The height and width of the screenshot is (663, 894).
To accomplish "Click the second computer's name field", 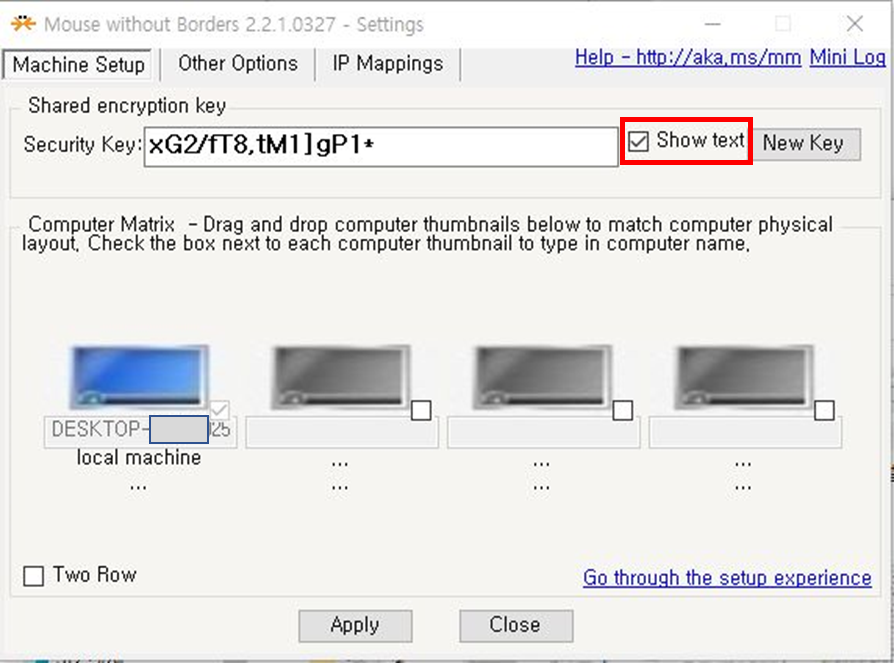I will (342, 432).
